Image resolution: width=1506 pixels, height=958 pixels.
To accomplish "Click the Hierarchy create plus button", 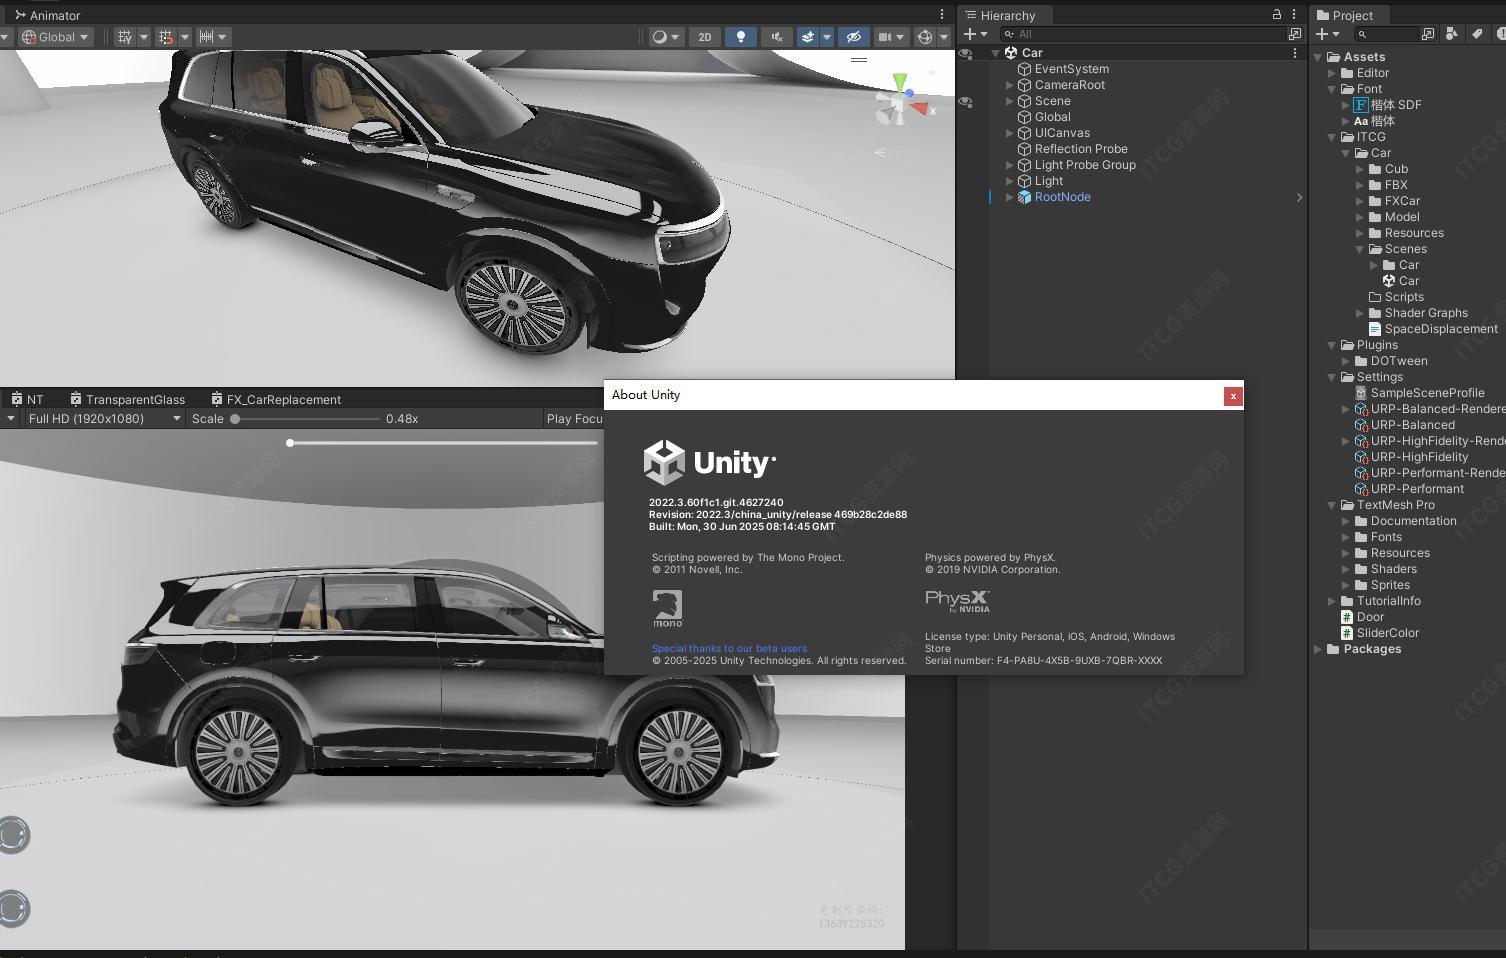I will click(969, 34).
